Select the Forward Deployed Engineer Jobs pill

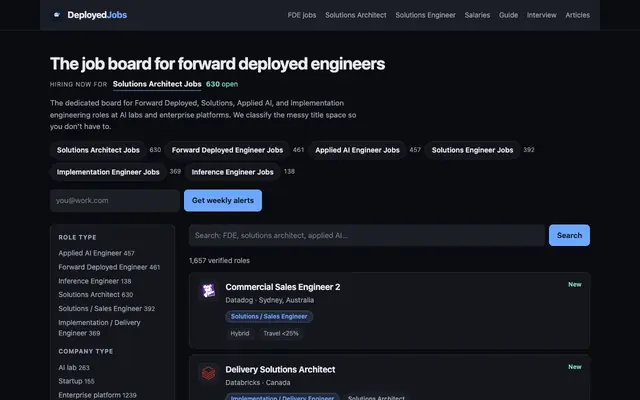point(227,150)
